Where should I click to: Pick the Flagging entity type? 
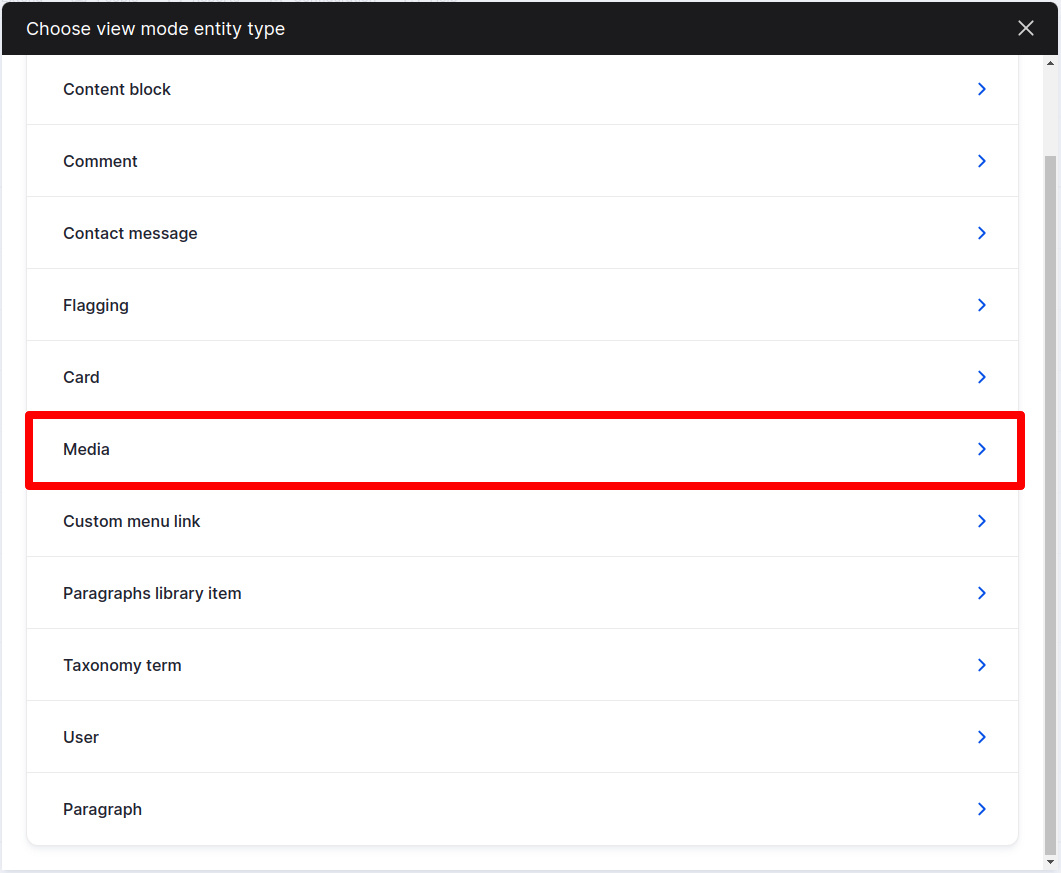point(522,305)
